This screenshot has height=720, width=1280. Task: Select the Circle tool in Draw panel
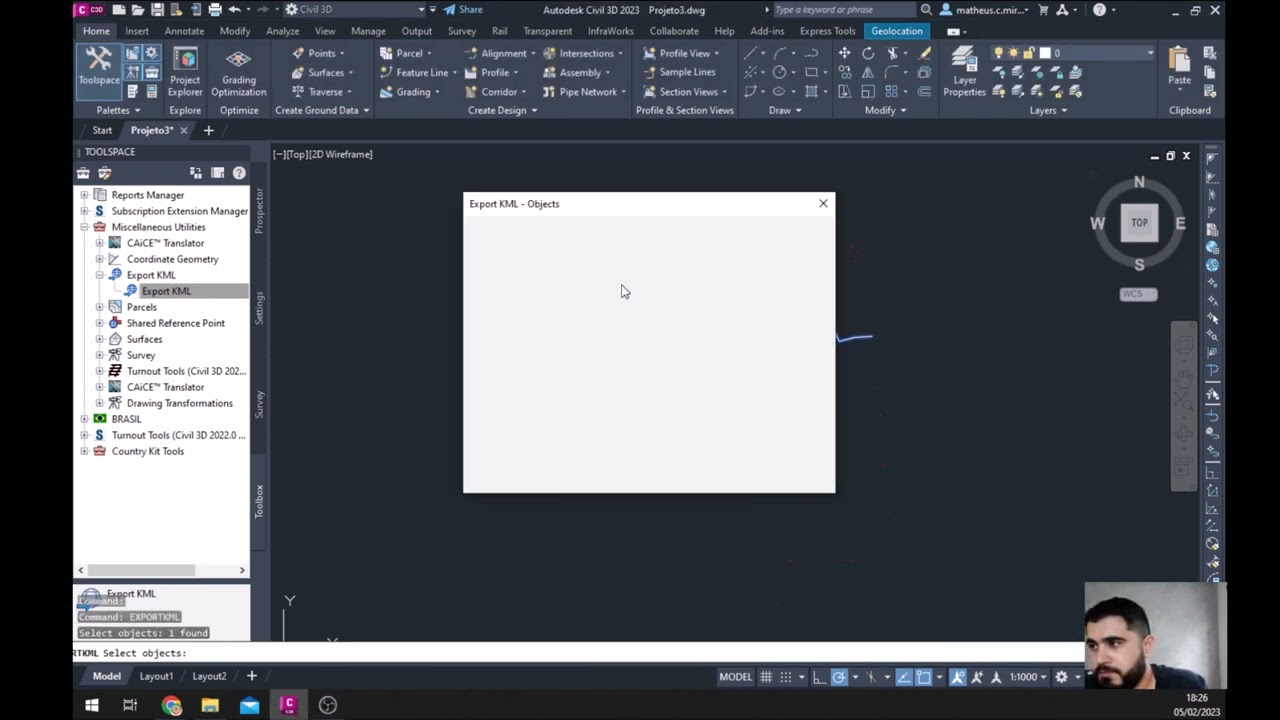click(779, 72)
